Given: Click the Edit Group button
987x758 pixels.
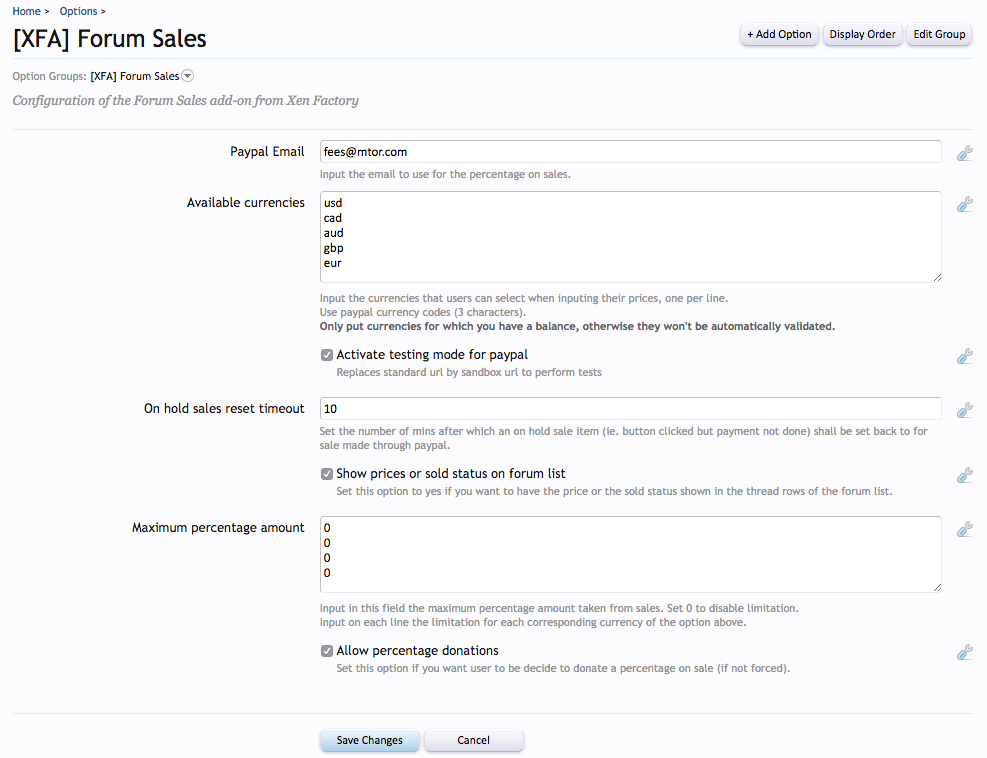Looking at the screenshot, I should pyautogui.click(x=939, y=34).
